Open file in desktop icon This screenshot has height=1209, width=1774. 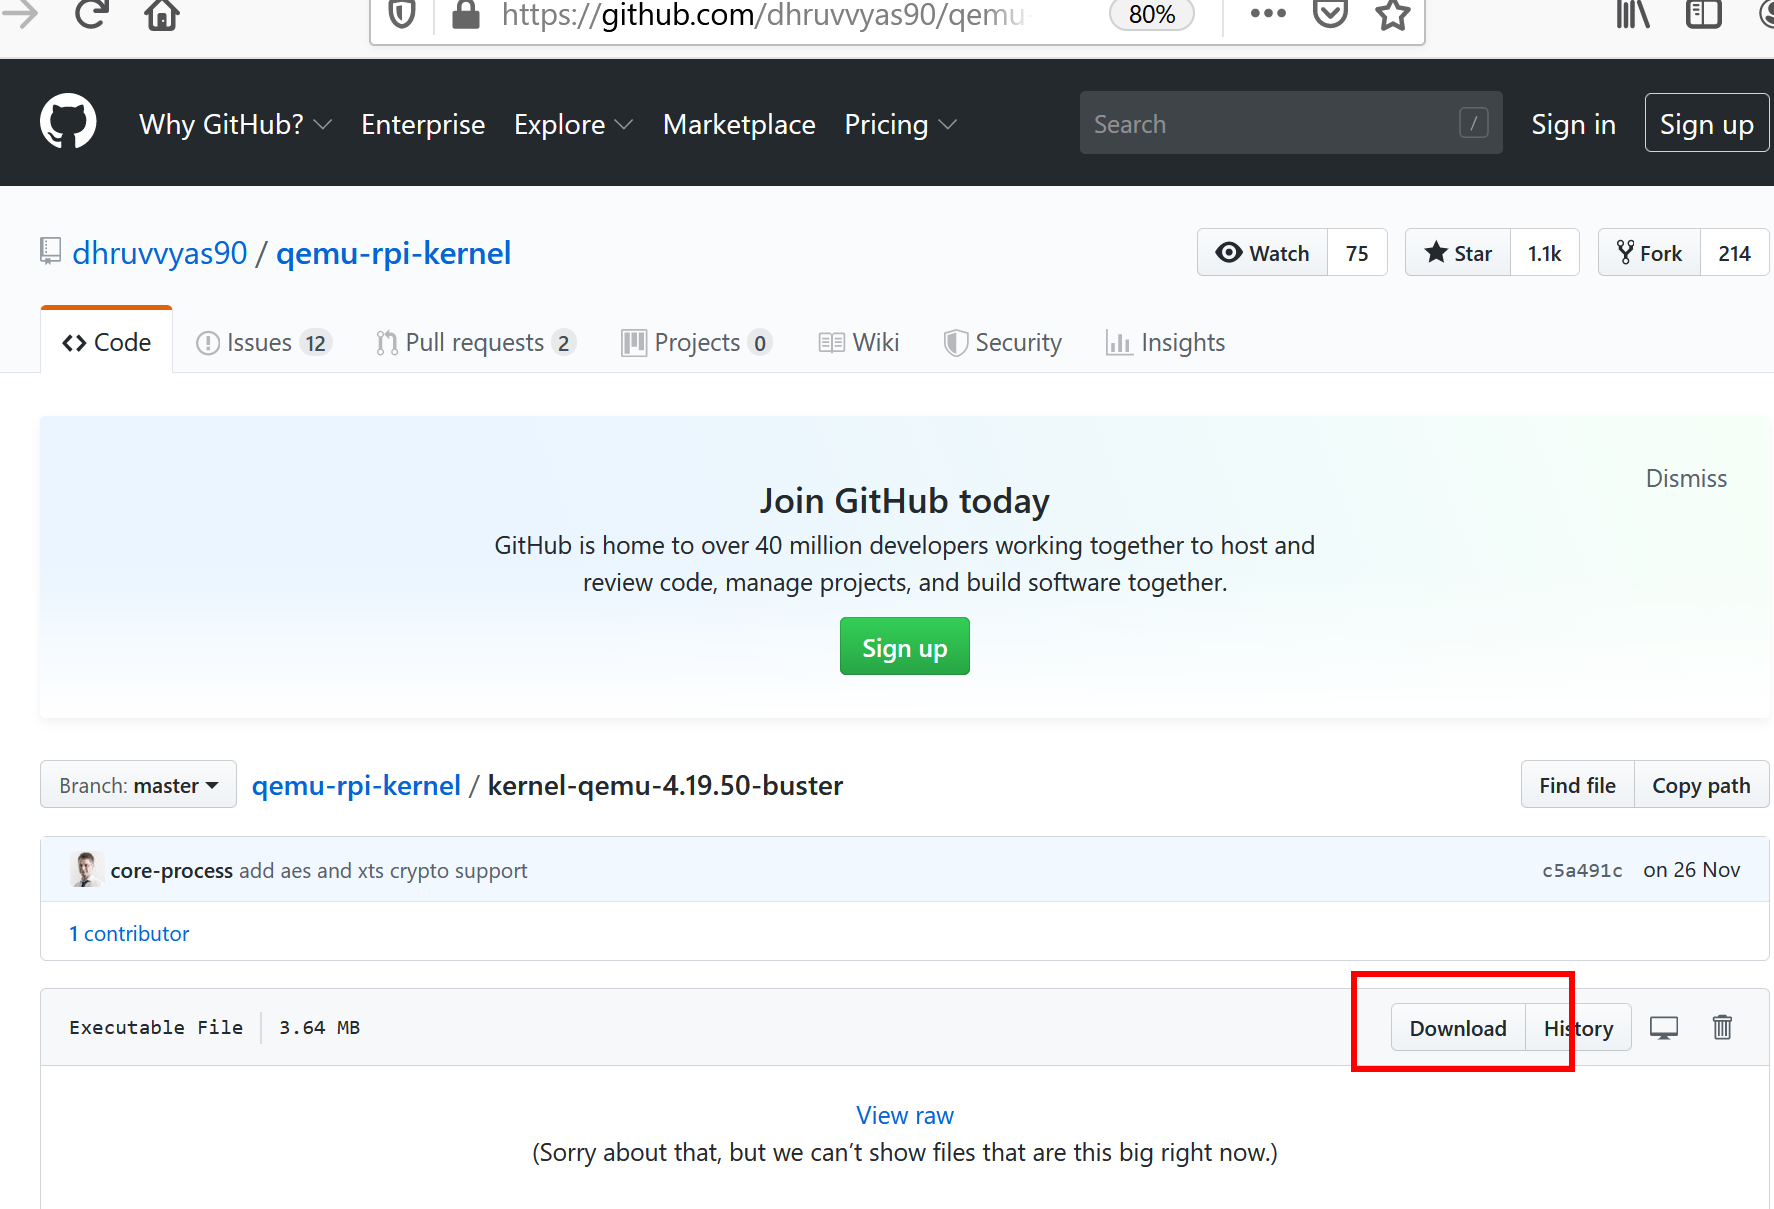(x=1664, y=1028)
